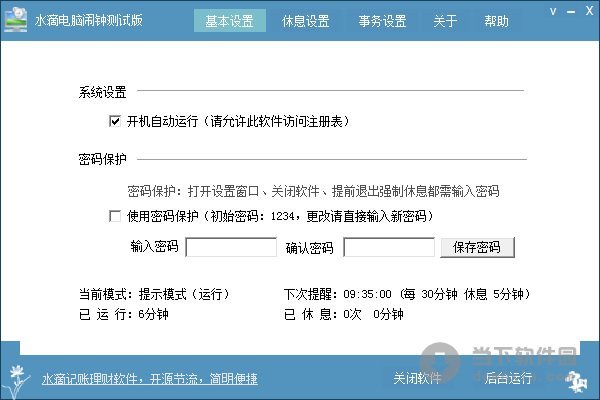Focus the 输入密码 field

pyautogui.click(x=231, y=247)
